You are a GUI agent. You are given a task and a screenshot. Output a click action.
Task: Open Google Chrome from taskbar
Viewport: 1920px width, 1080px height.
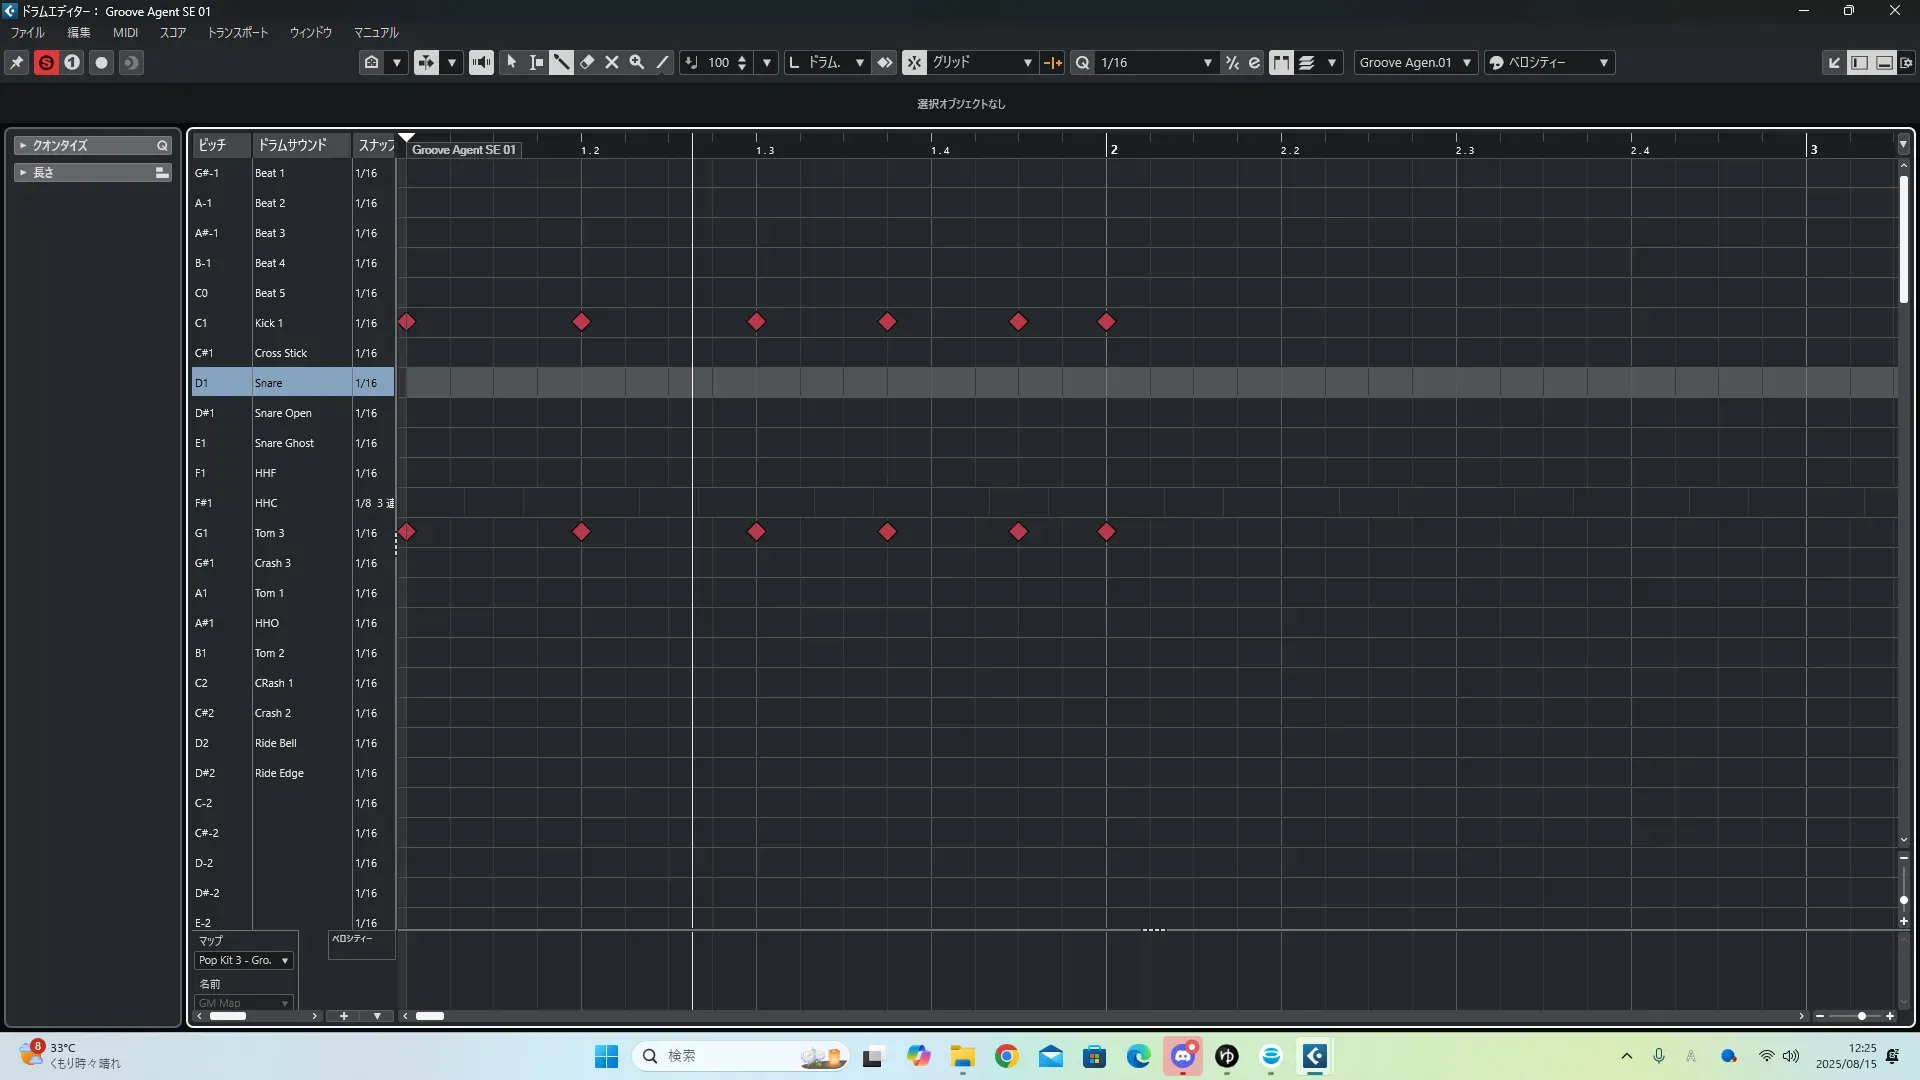pyautogui.click(x=1006, y=1056)
